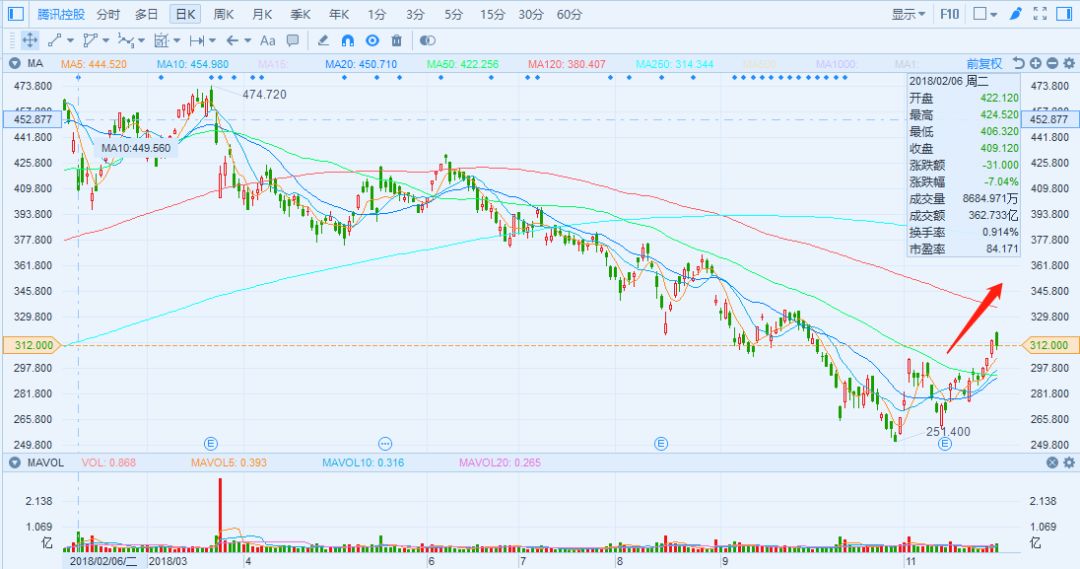
Task: Open the window layout square dropdown
Action: pos(985,14)
